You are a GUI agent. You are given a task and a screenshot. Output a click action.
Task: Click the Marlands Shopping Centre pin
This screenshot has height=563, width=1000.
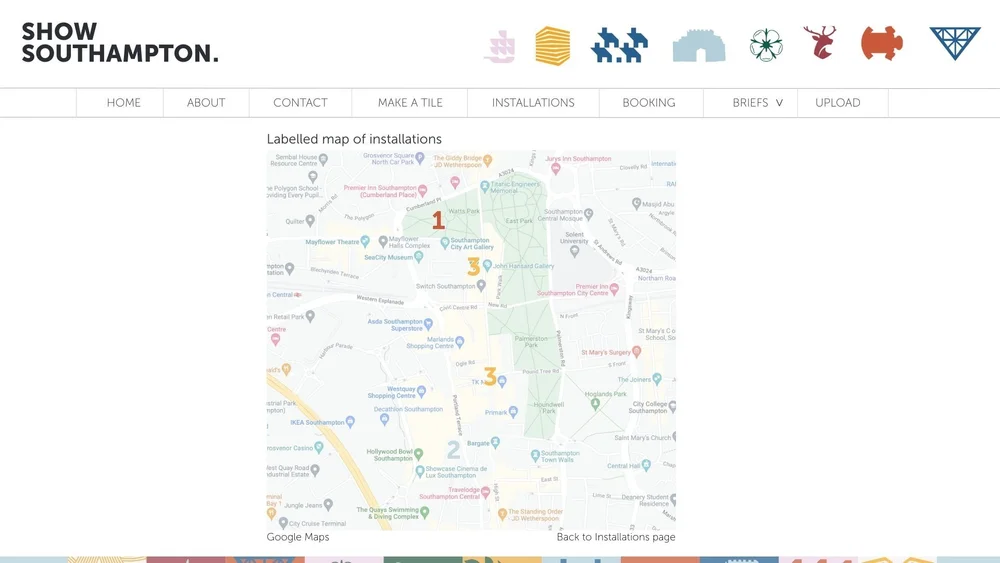(x=460, y=342)
